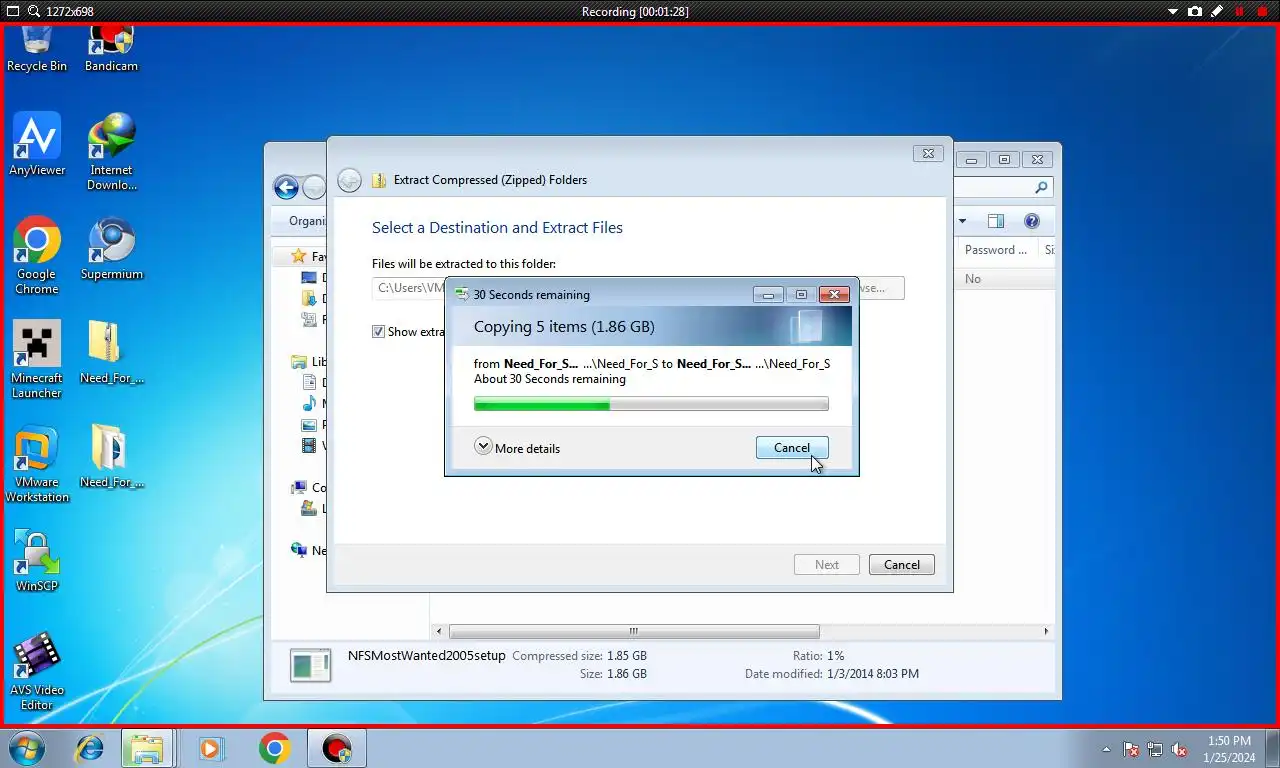Open the AVS Video Editor desktop icon
This screenshot has height=768, width=1280.
(x=37, y=671)
